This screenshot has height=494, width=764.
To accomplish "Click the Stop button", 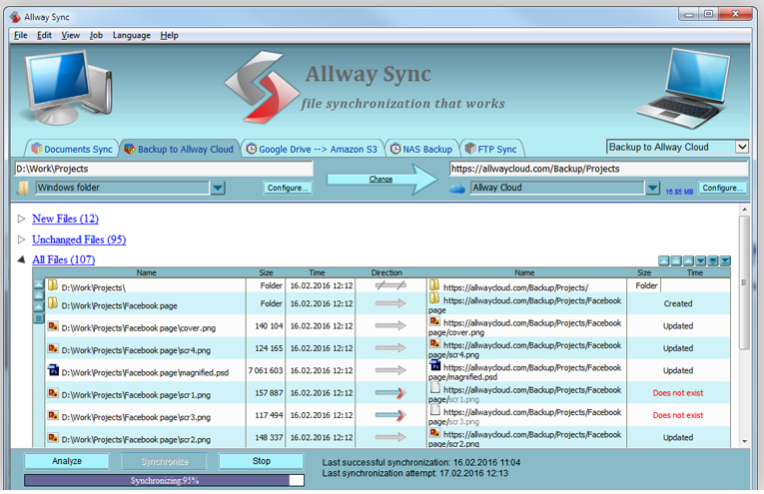I will point(261,461).
